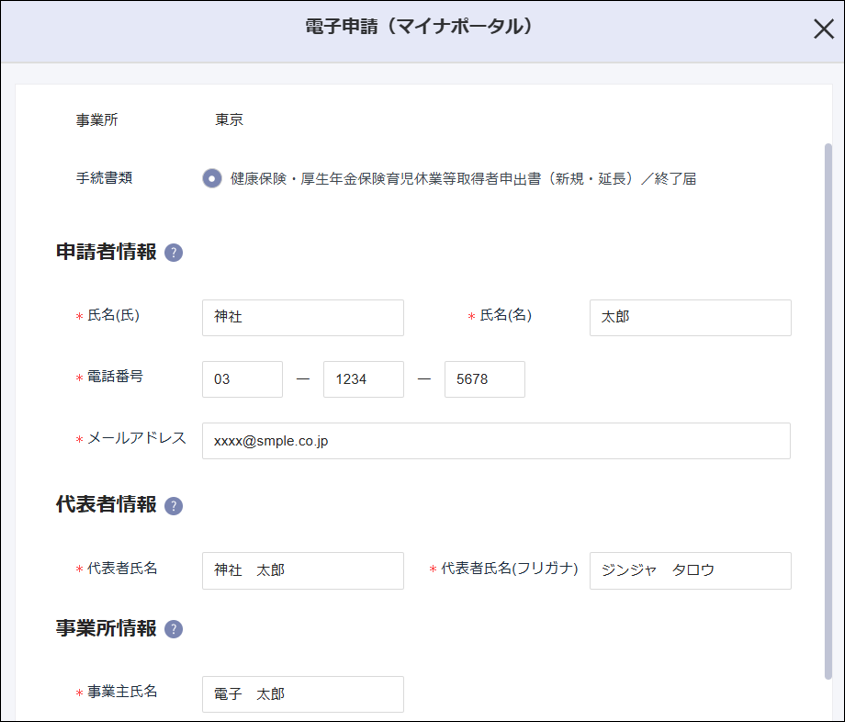Click the 事業所 label
The image size is (845, 722).
(97, 120)
